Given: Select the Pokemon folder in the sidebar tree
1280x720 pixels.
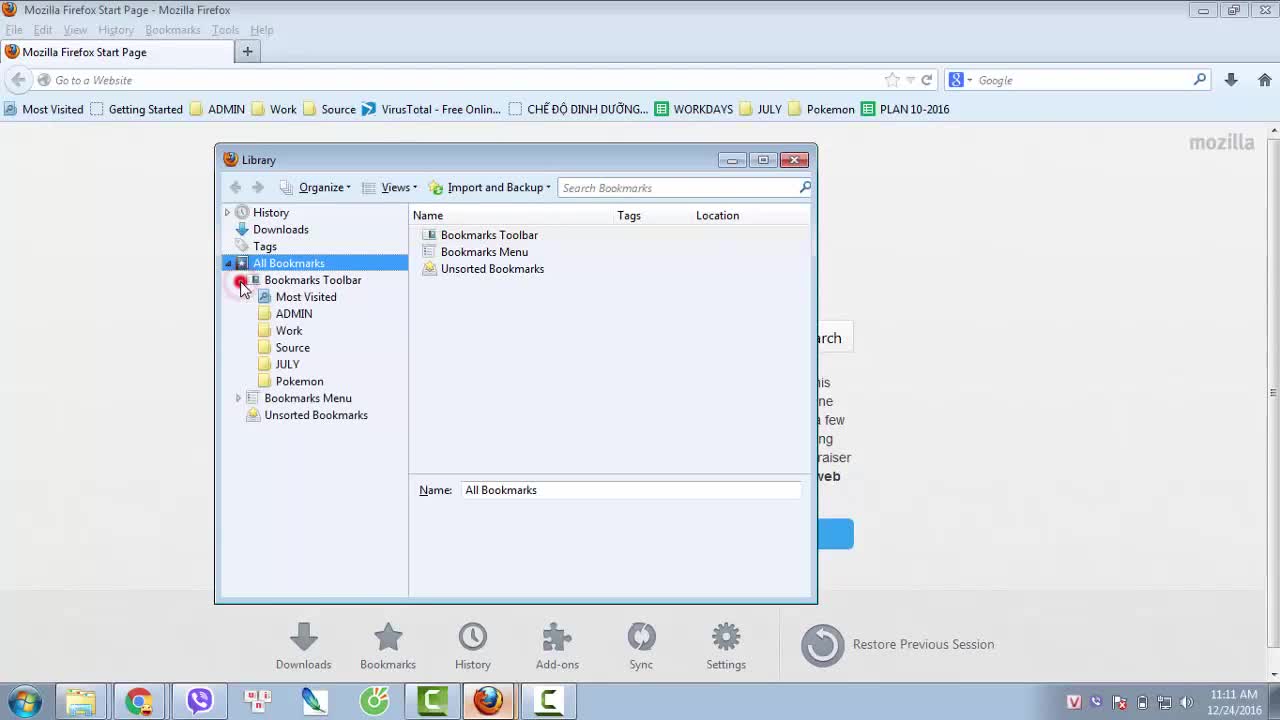Looking at the screenshot, I should point(299,381).
